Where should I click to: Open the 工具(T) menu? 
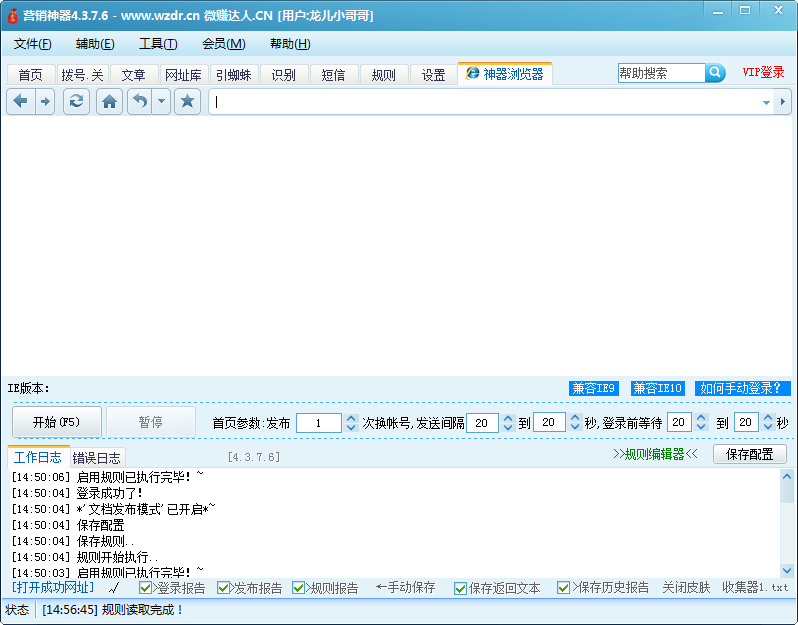pos(158,44)
